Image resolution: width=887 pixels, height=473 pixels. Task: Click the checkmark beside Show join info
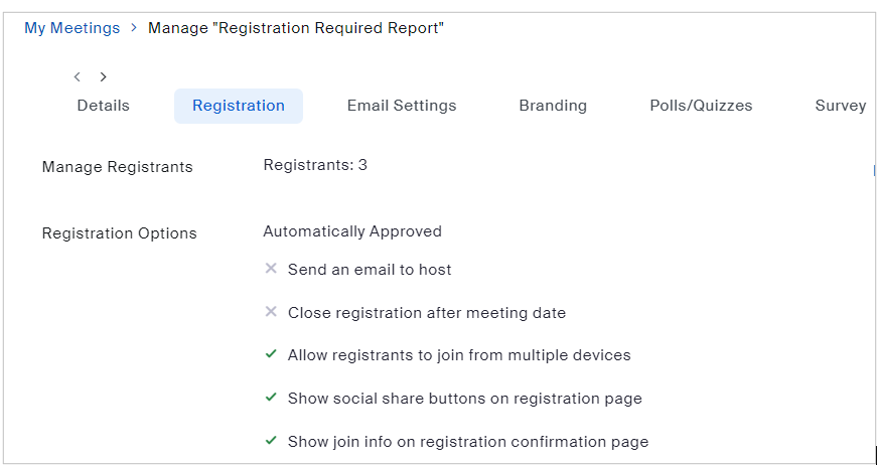(270, 441)
